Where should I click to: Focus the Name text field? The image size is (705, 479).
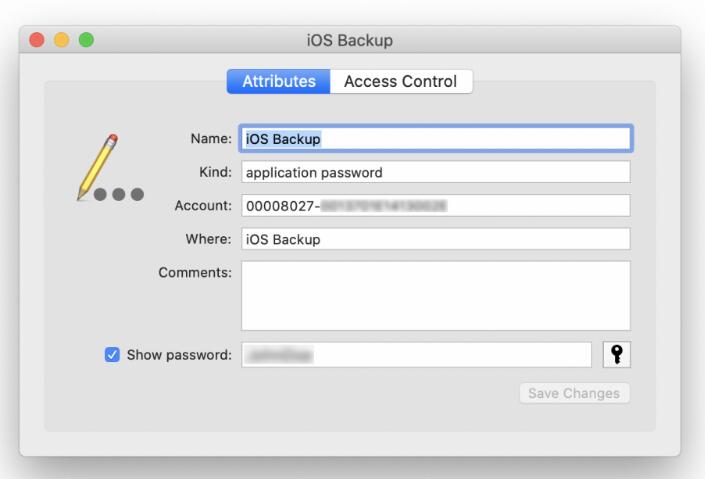pyautogui.click(x=436, y=139)
